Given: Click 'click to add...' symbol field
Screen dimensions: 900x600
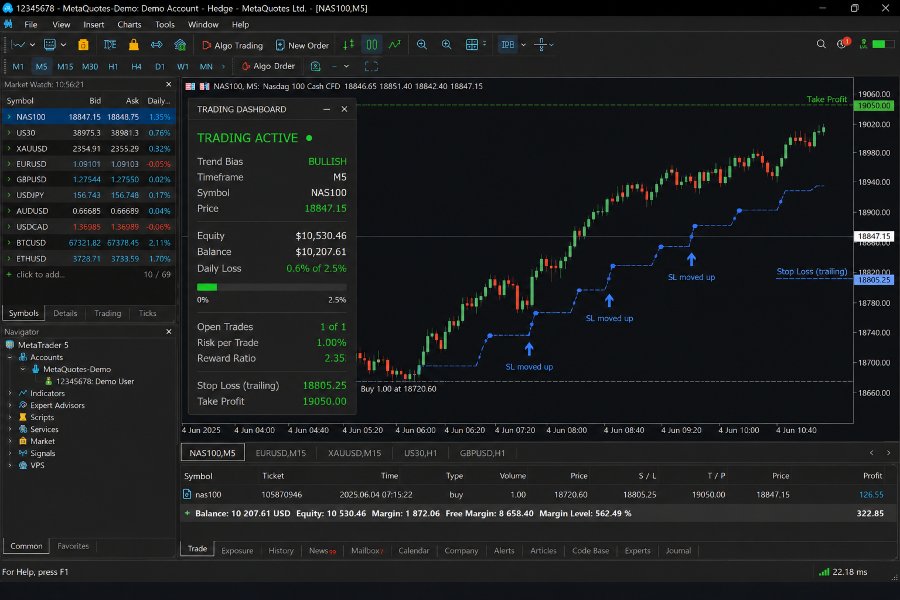Looking at the screenshot, I should [40, 274].
